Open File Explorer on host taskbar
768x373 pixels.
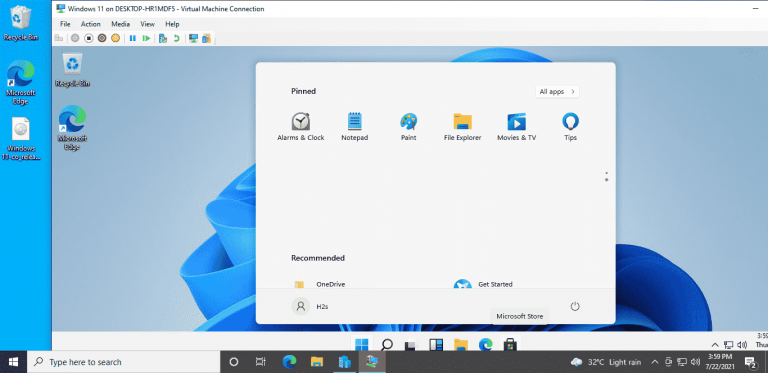(317, 362)
